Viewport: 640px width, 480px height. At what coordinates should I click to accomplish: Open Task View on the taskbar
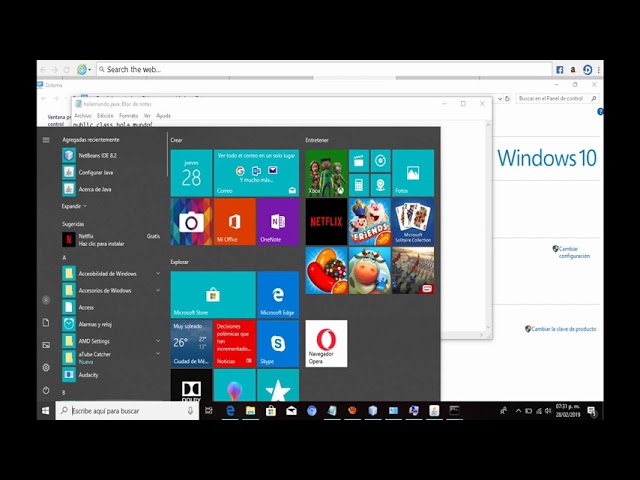tap(209, 411)
